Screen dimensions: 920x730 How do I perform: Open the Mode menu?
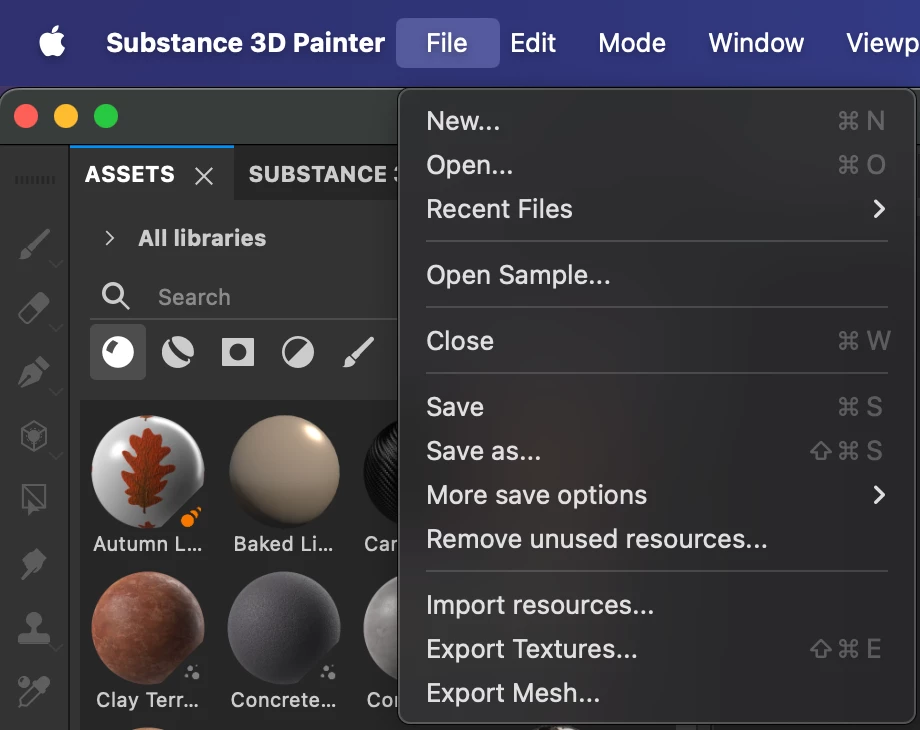coord(632,43)
